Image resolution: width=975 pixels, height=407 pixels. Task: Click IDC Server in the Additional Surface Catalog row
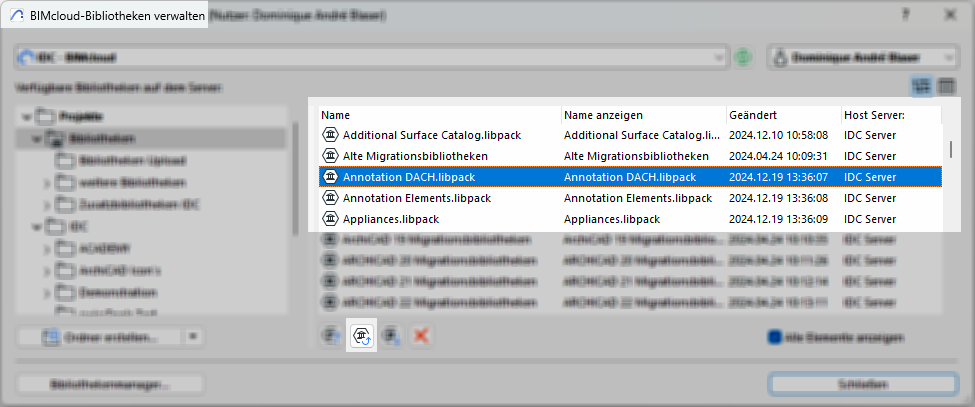870,135
